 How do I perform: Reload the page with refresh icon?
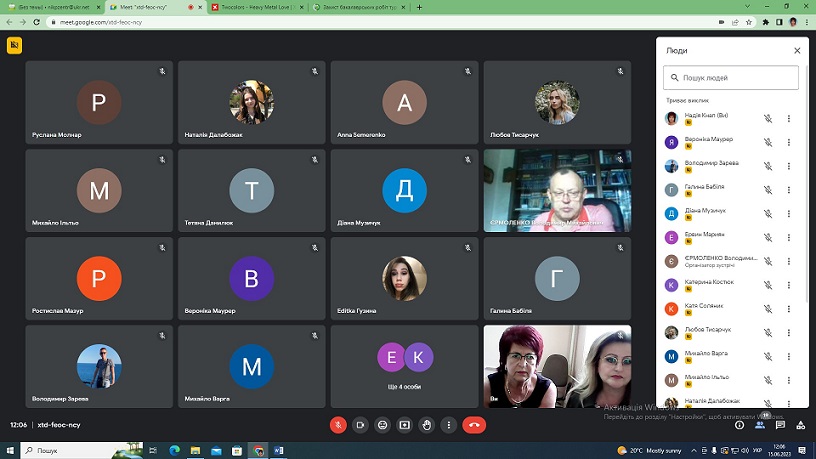36,22
